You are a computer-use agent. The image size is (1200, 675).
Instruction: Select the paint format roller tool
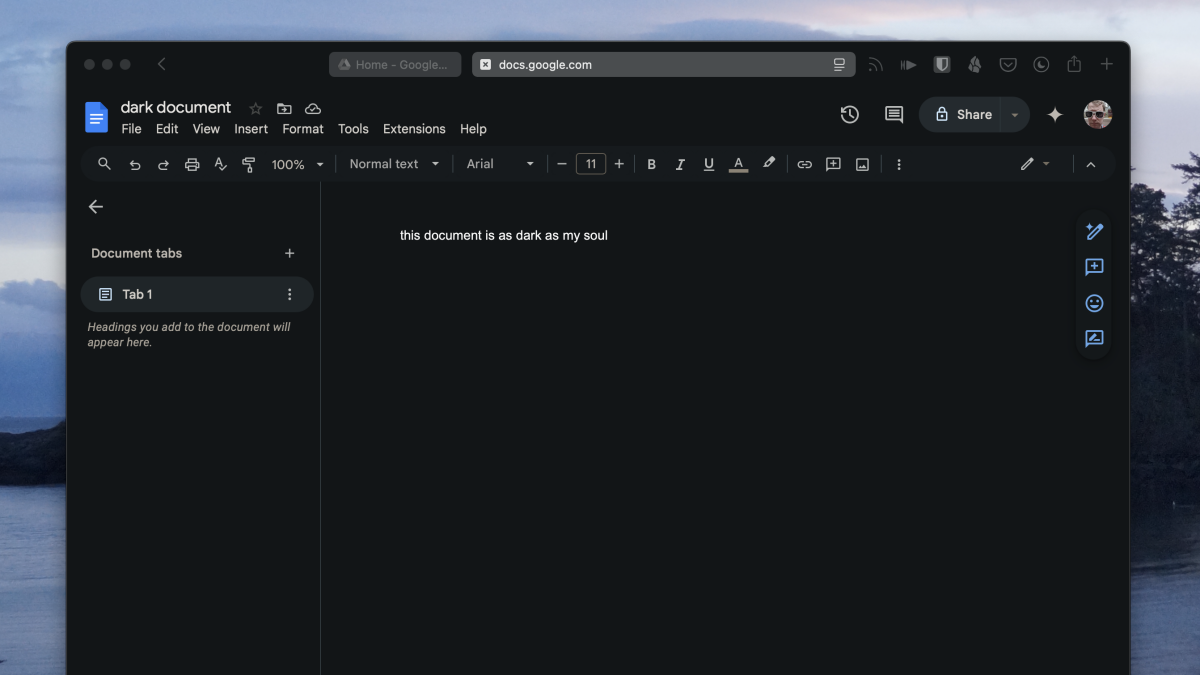(249, 164)
